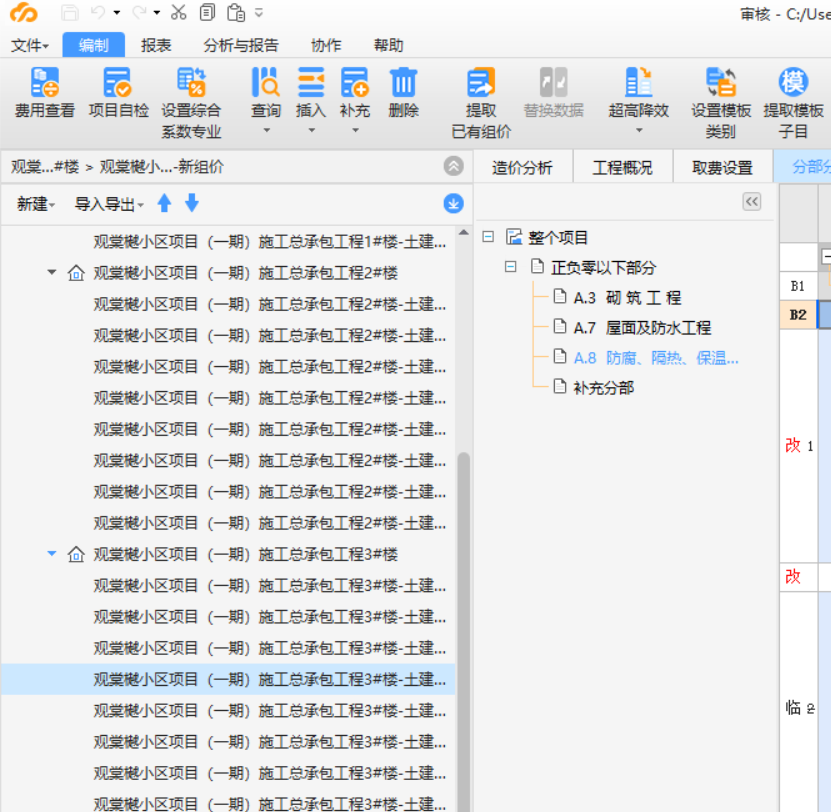Expand dropdown arrow under 补充

coord(356,130)
